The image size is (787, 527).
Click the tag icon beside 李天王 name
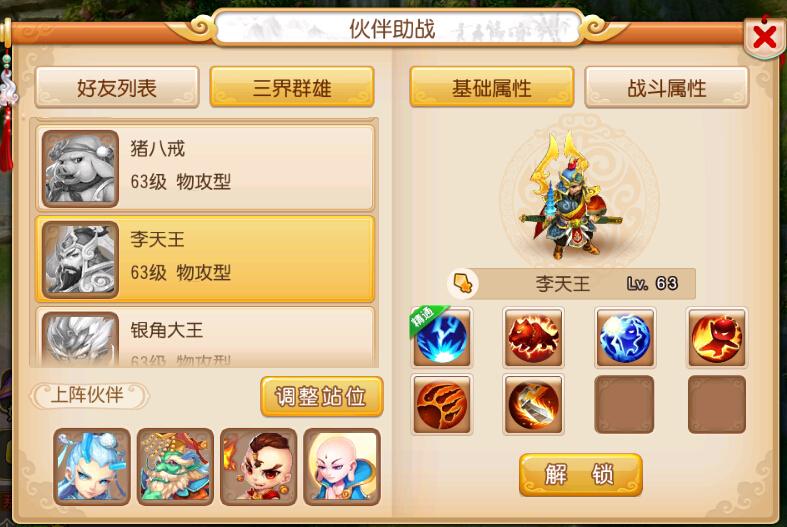pyautogui.click(x=463, y=284)
